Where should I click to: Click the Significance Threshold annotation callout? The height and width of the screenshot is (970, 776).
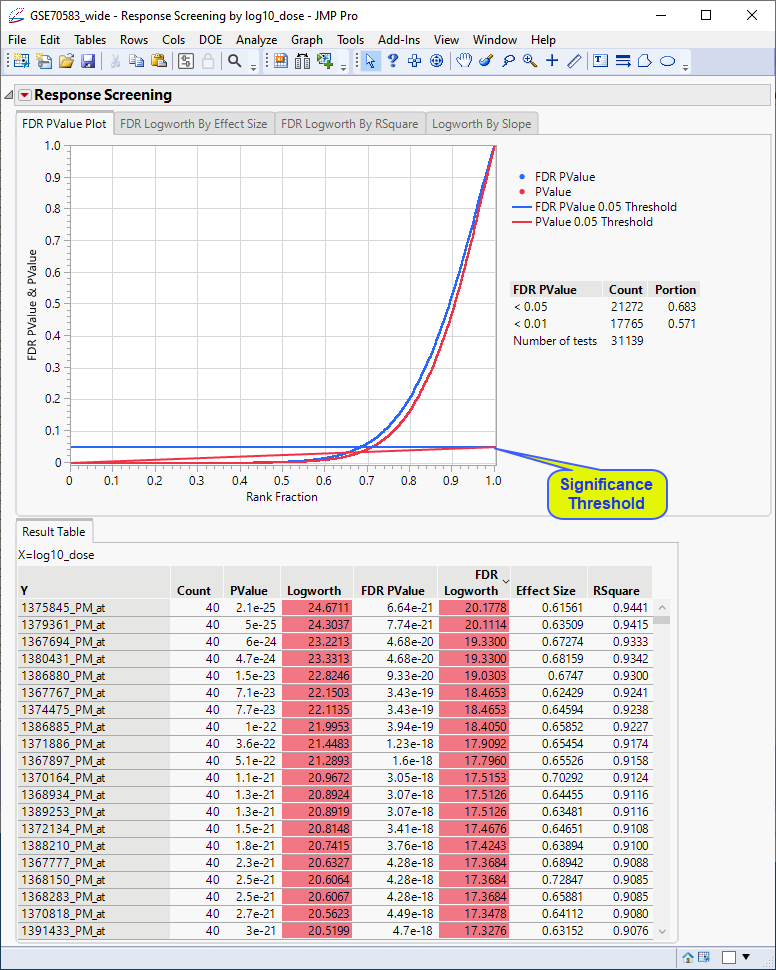coord(606,494)
